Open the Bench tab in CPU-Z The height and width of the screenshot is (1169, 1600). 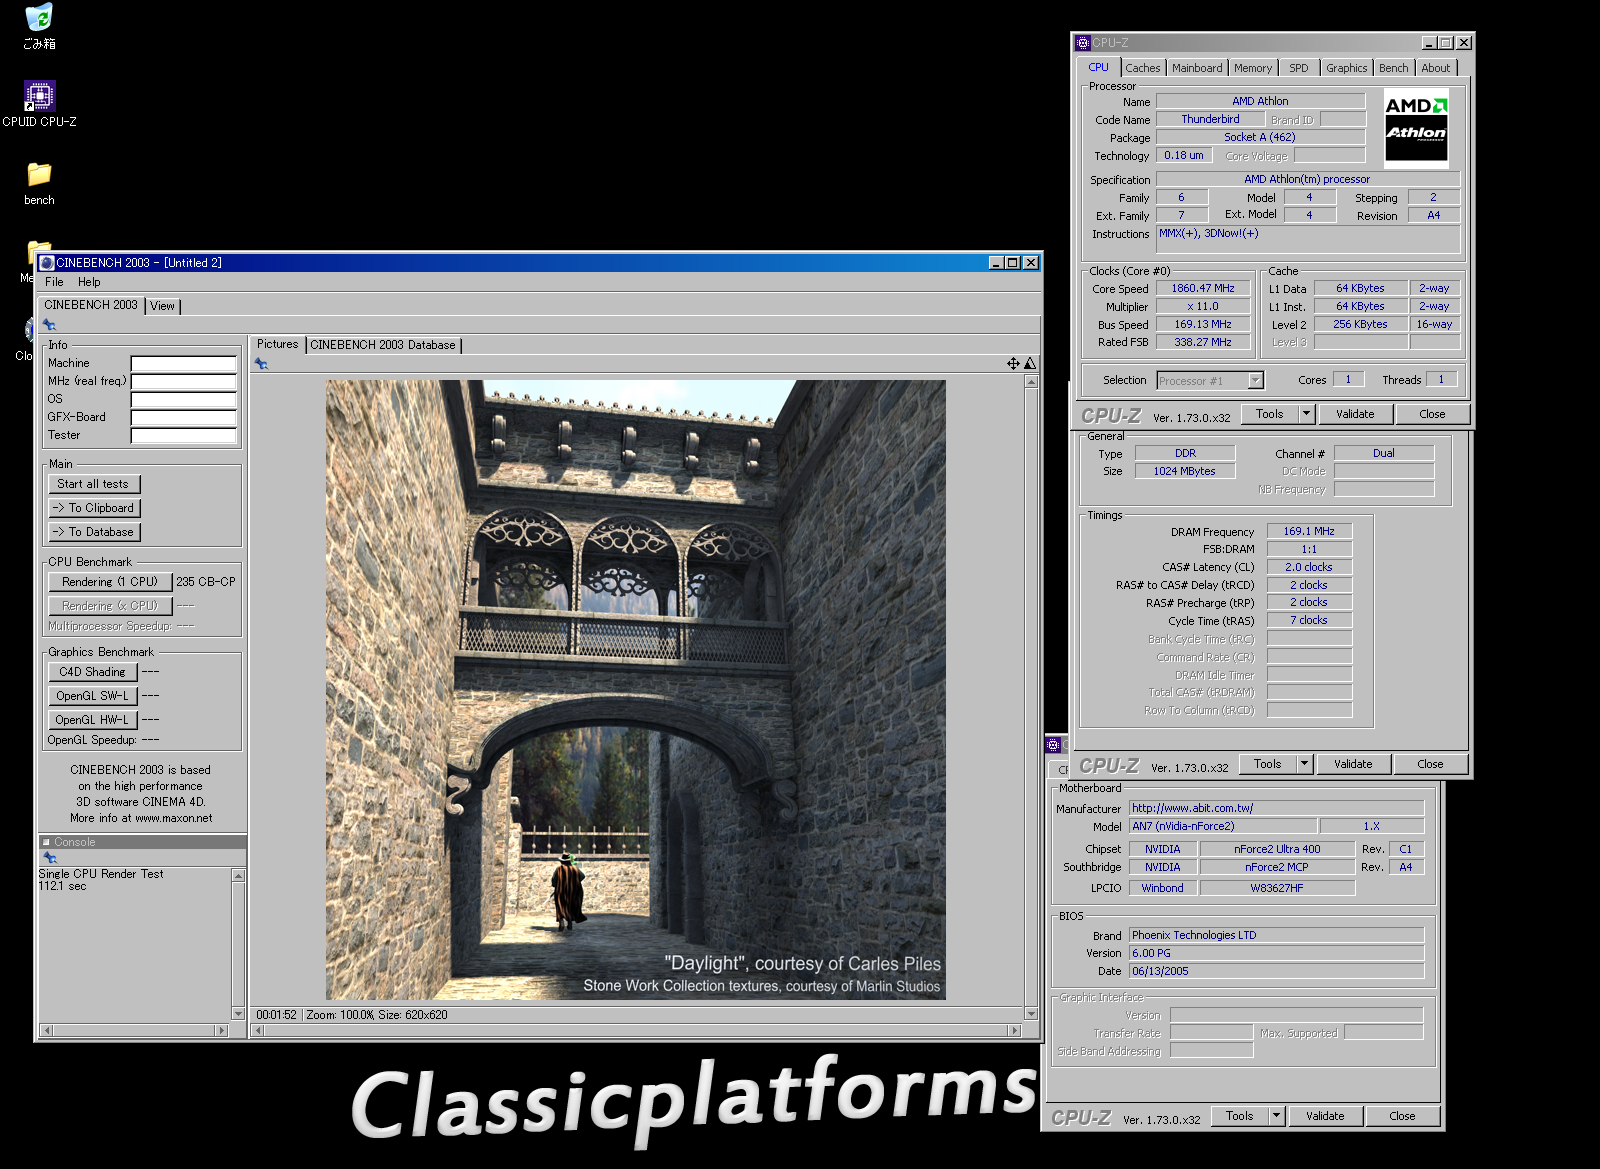tap(1394, 68)
